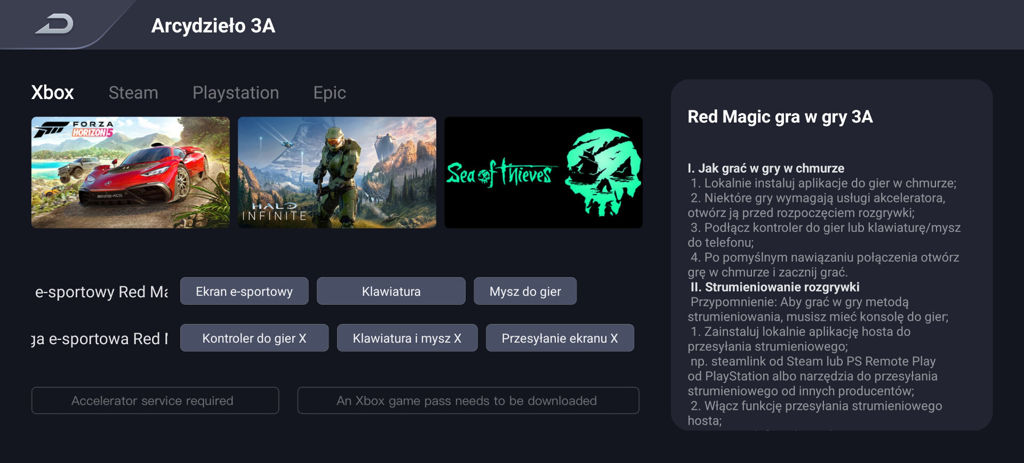
Task: Click the Klawiatura button
Action: point(391,291)
